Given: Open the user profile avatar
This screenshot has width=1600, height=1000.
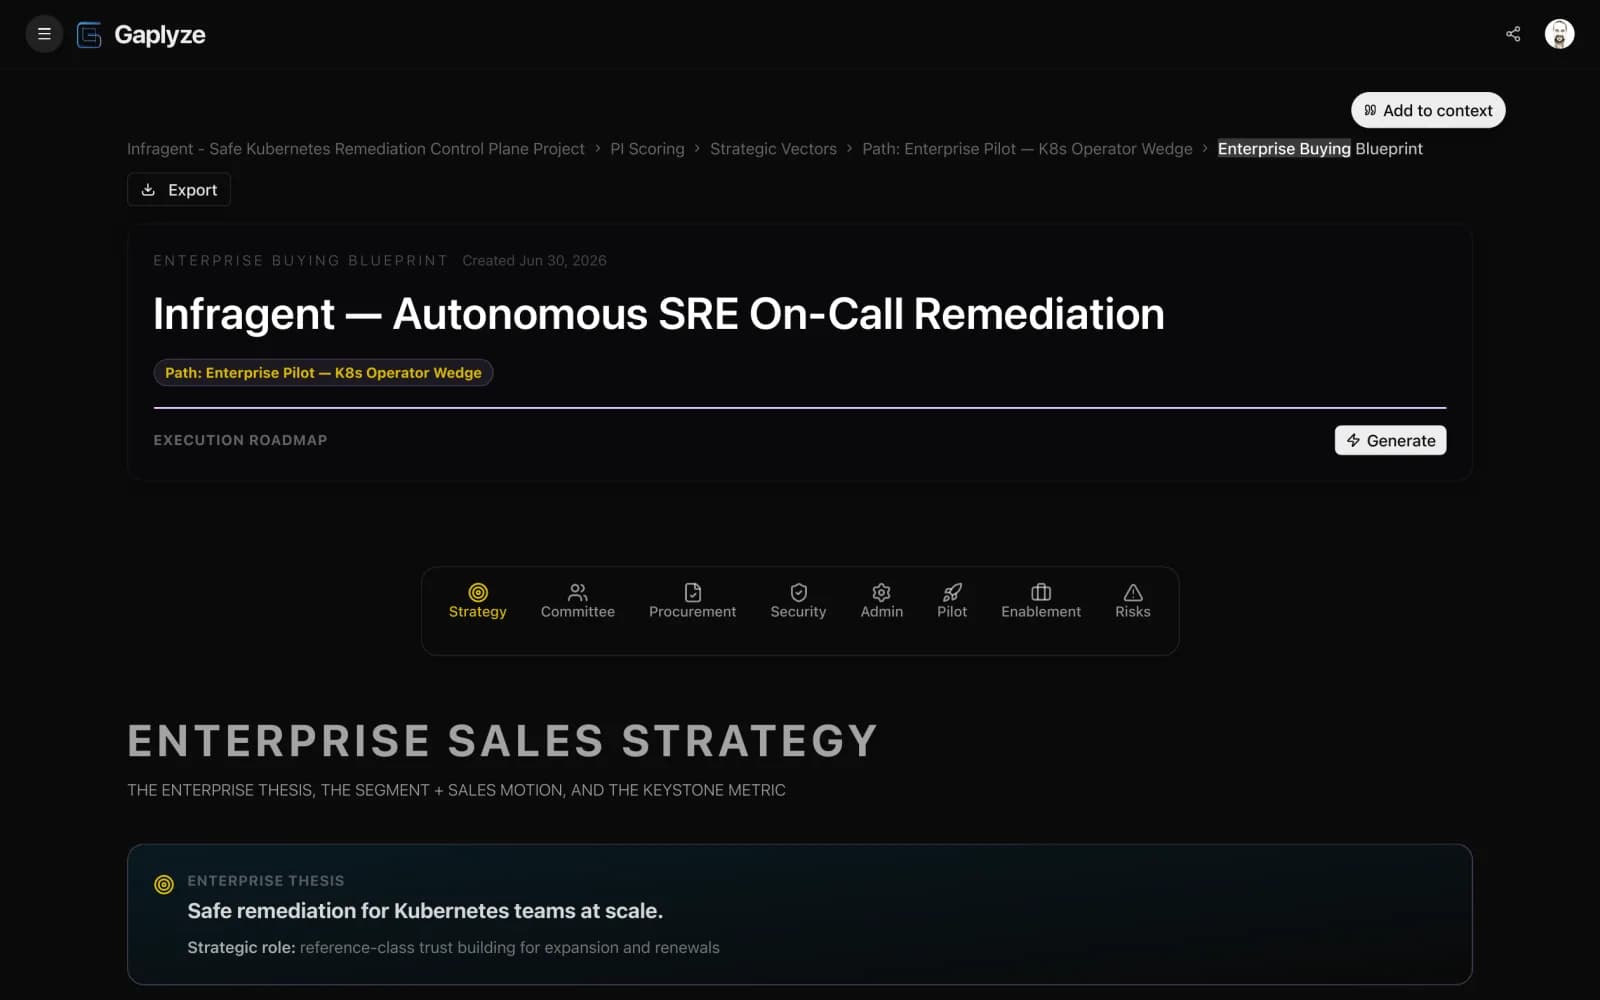Looking at the screenshot, I should point(1559,34).
